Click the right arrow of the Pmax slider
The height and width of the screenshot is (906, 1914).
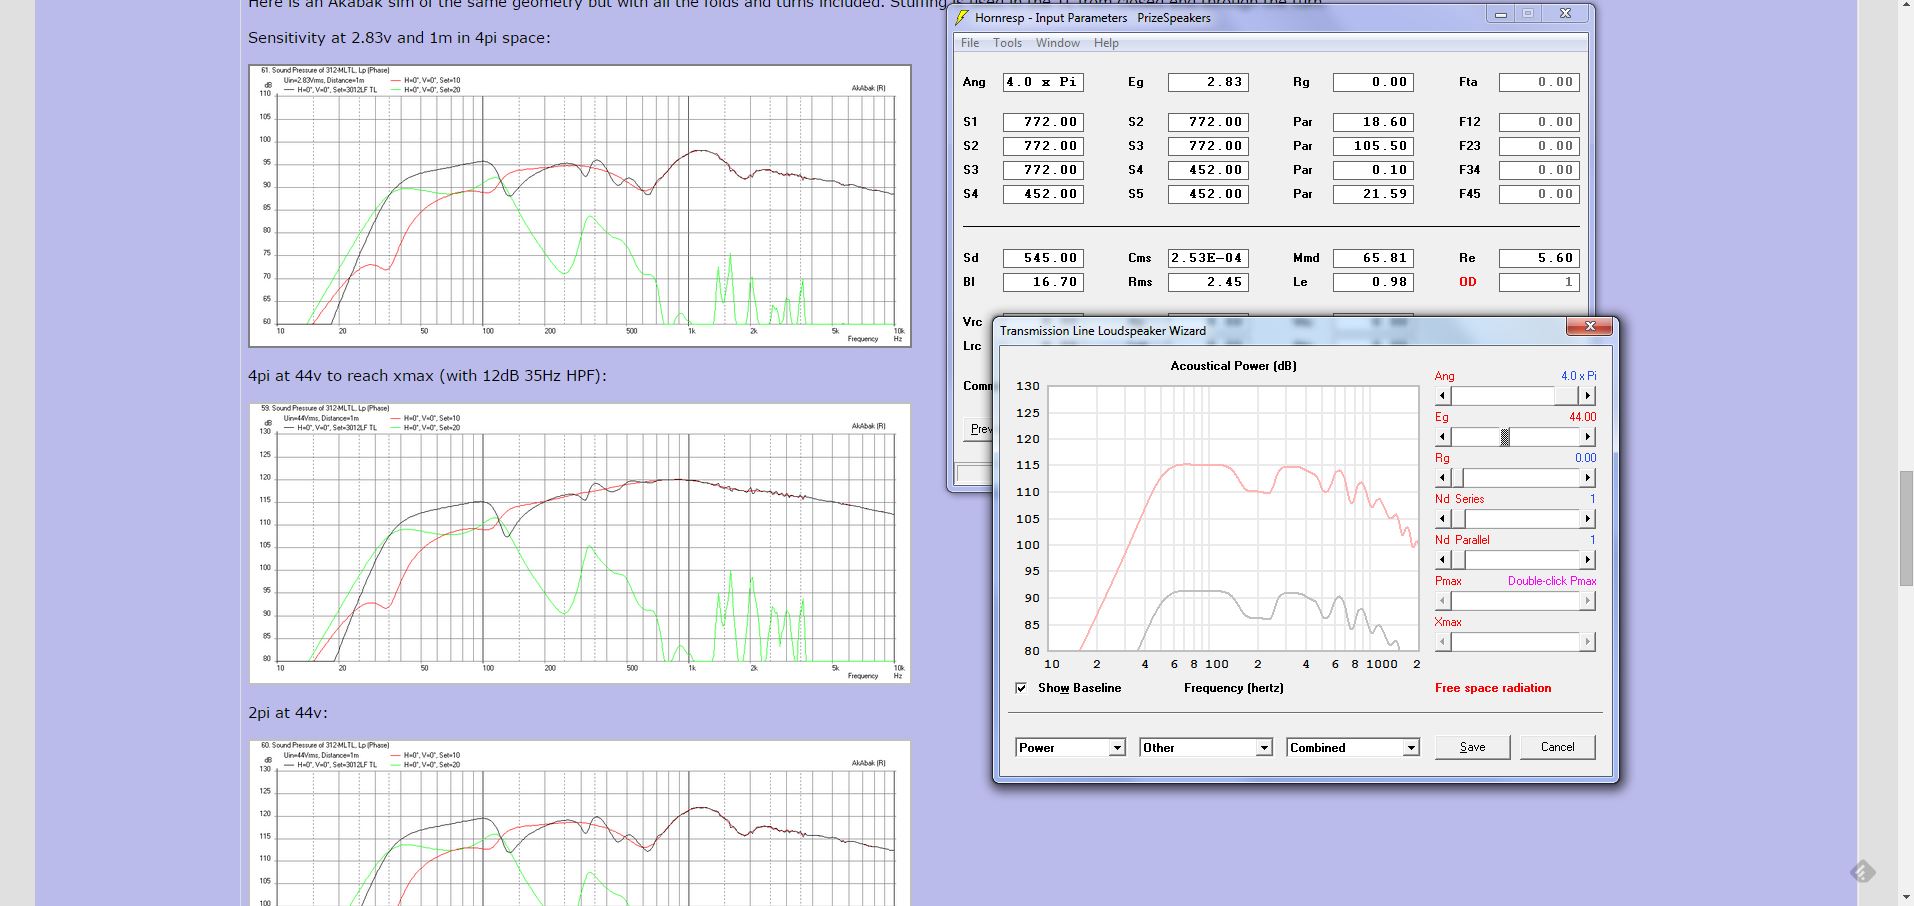pyautogui.click(x=1587, y=601)
